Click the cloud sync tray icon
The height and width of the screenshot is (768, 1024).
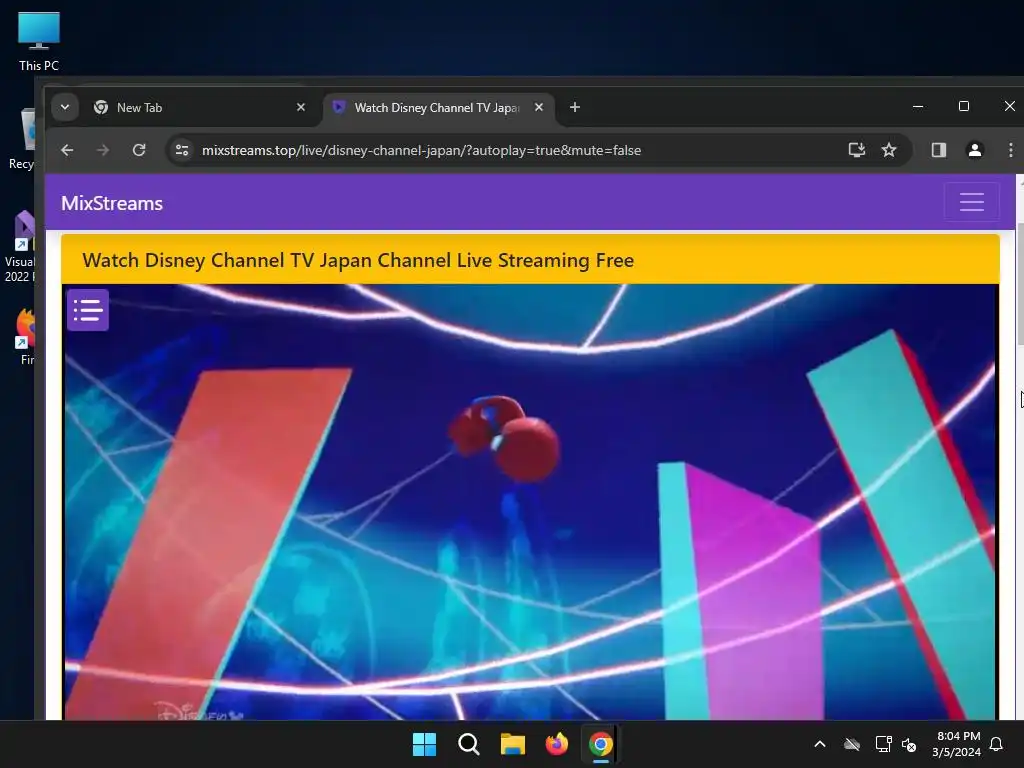tap(852, 744)
